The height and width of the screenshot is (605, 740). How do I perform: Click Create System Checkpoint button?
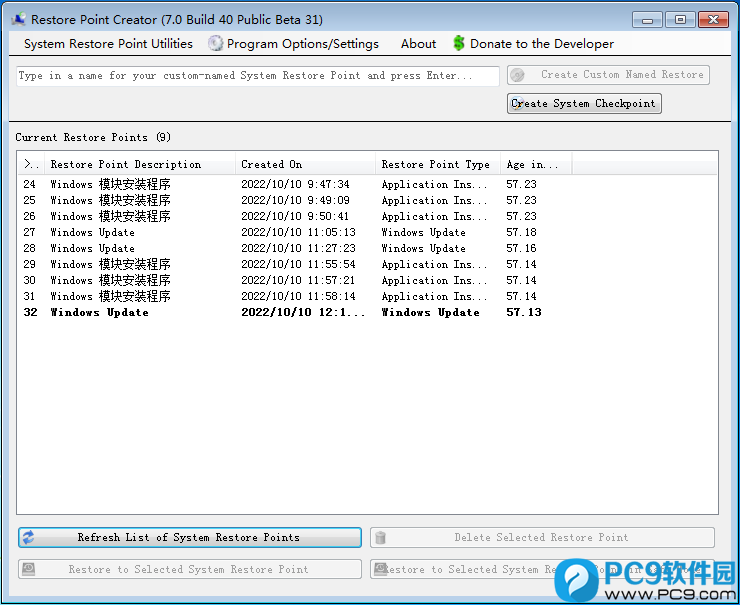(x=584, y=103)
